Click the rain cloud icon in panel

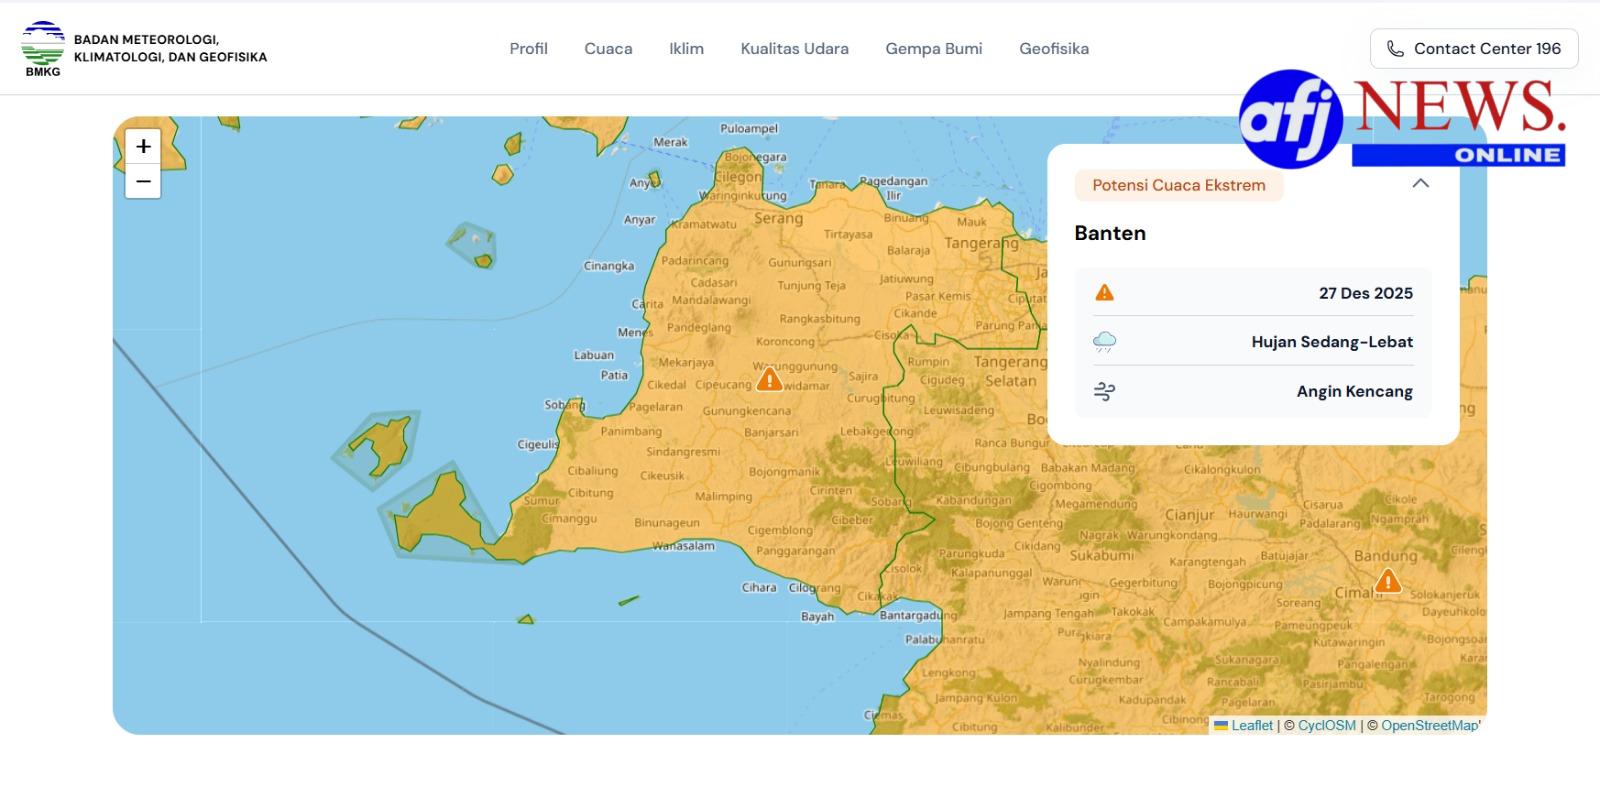(1104, 342)
